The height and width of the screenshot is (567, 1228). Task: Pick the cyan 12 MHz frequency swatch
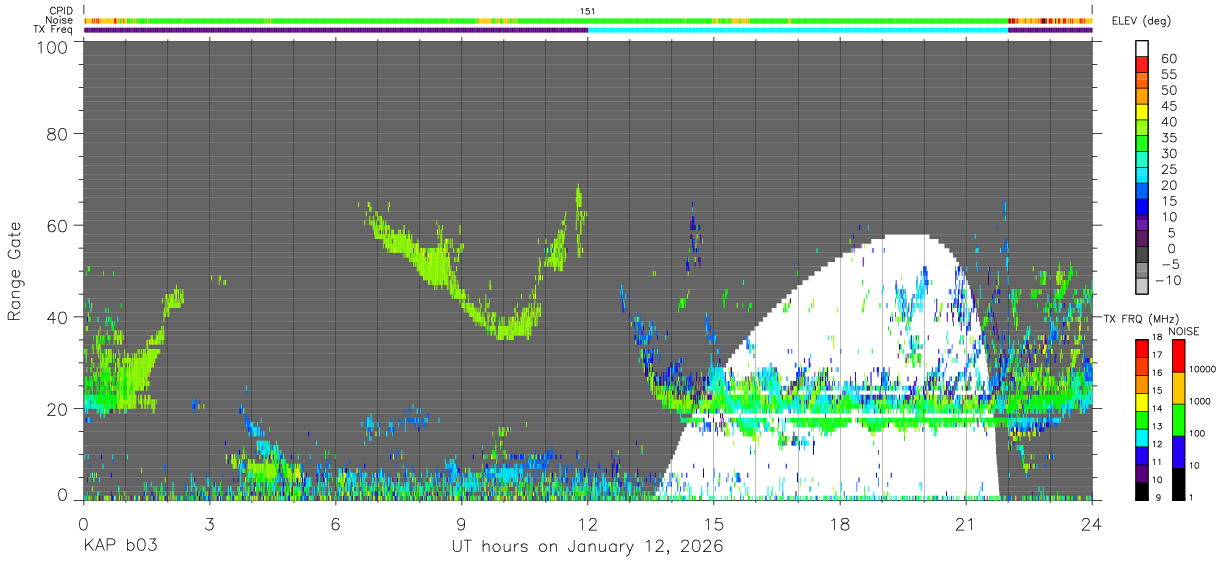(1142, 436)
